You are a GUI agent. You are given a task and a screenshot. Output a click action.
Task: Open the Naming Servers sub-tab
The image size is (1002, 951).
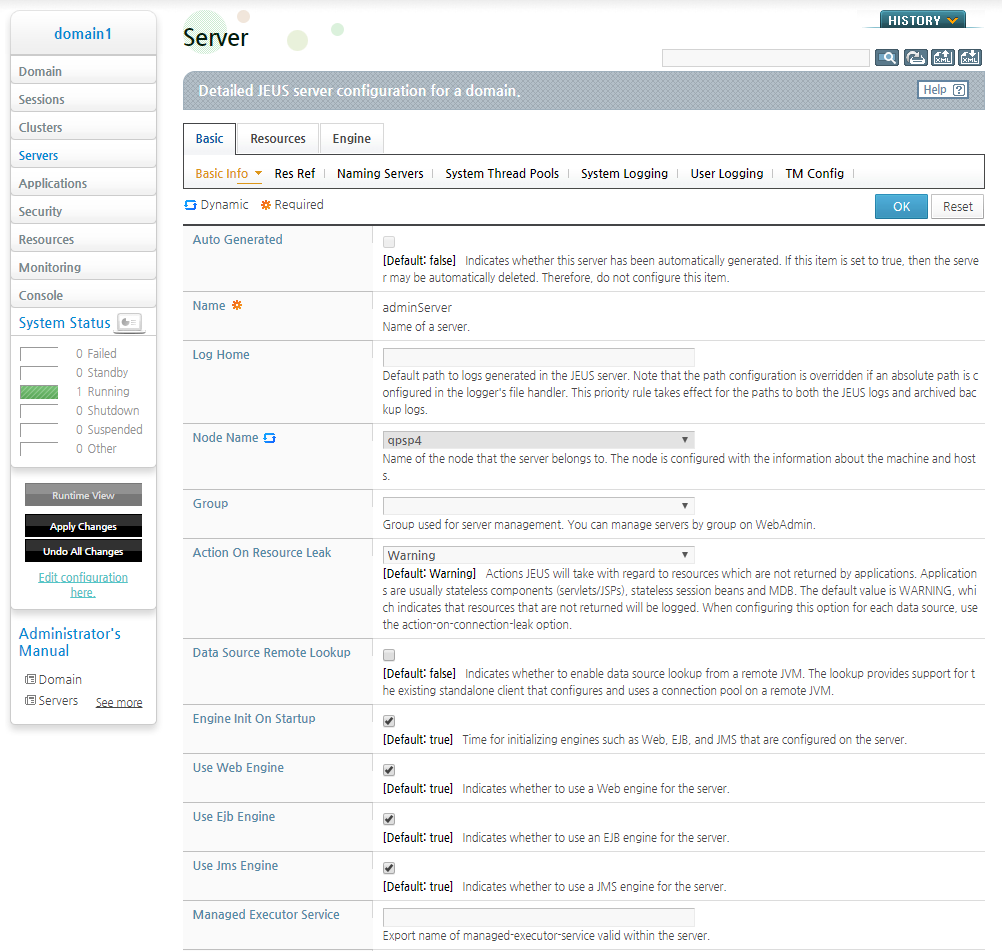click(x=380, y=173)
